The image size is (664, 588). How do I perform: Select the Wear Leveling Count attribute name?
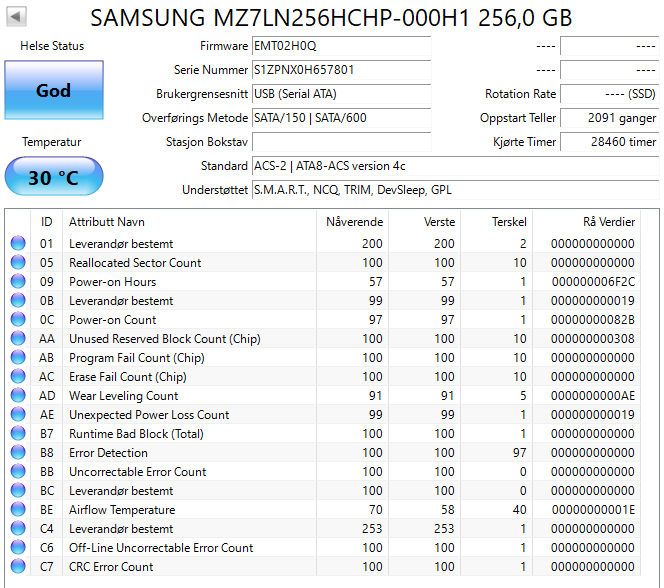[x=124, y=396]
